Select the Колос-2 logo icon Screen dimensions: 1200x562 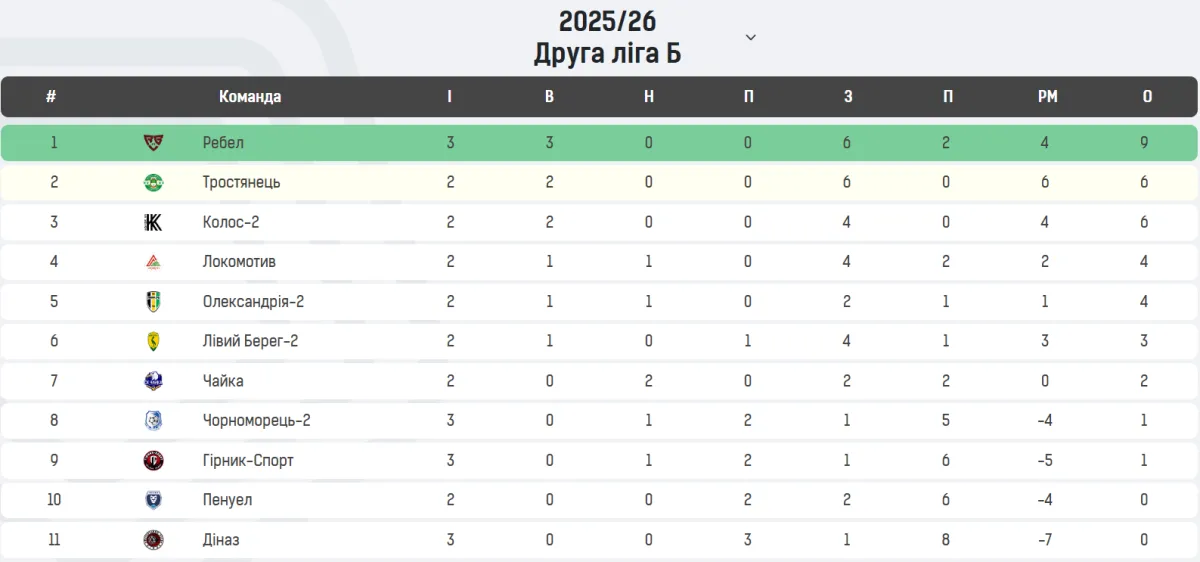[153, 222]
